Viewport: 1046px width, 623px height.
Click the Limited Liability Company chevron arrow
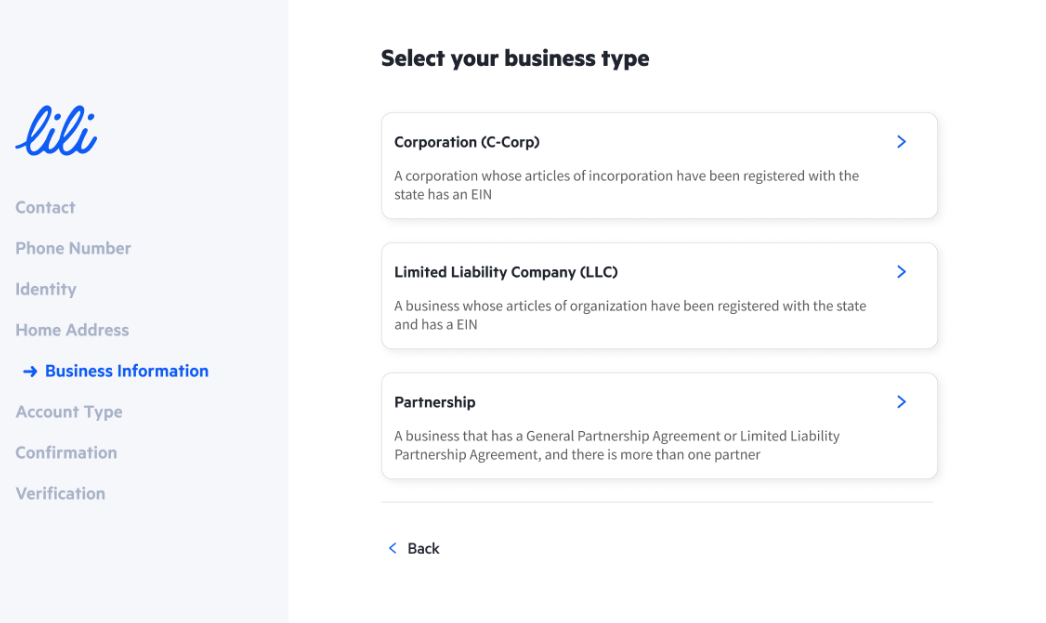tap(901, 271)
